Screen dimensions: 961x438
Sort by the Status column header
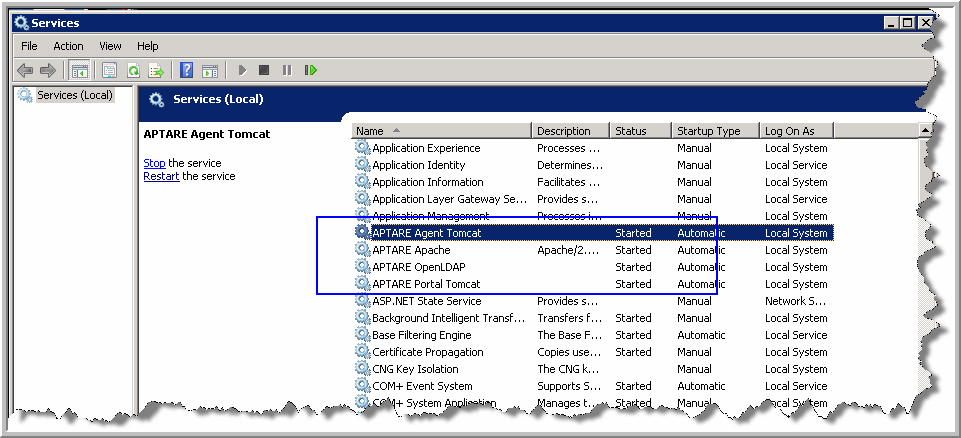click(630, 131)
